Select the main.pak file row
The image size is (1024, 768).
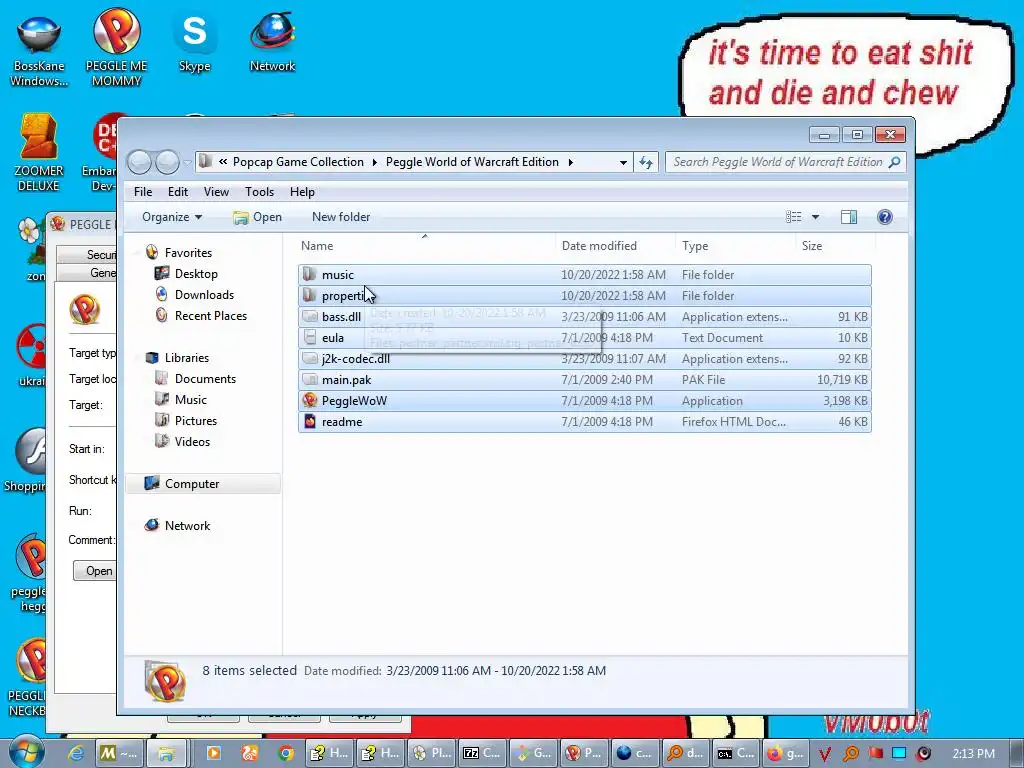point(584,379)
